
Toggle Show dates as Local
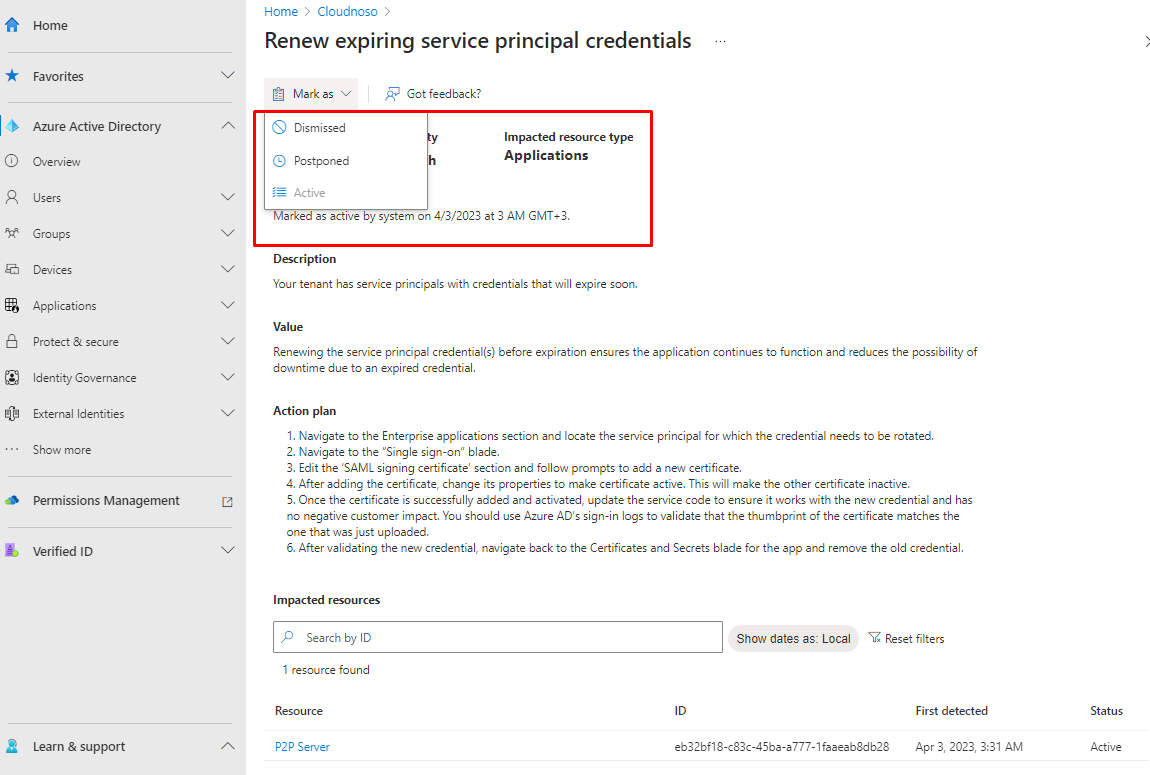click(x=793, y=638)
